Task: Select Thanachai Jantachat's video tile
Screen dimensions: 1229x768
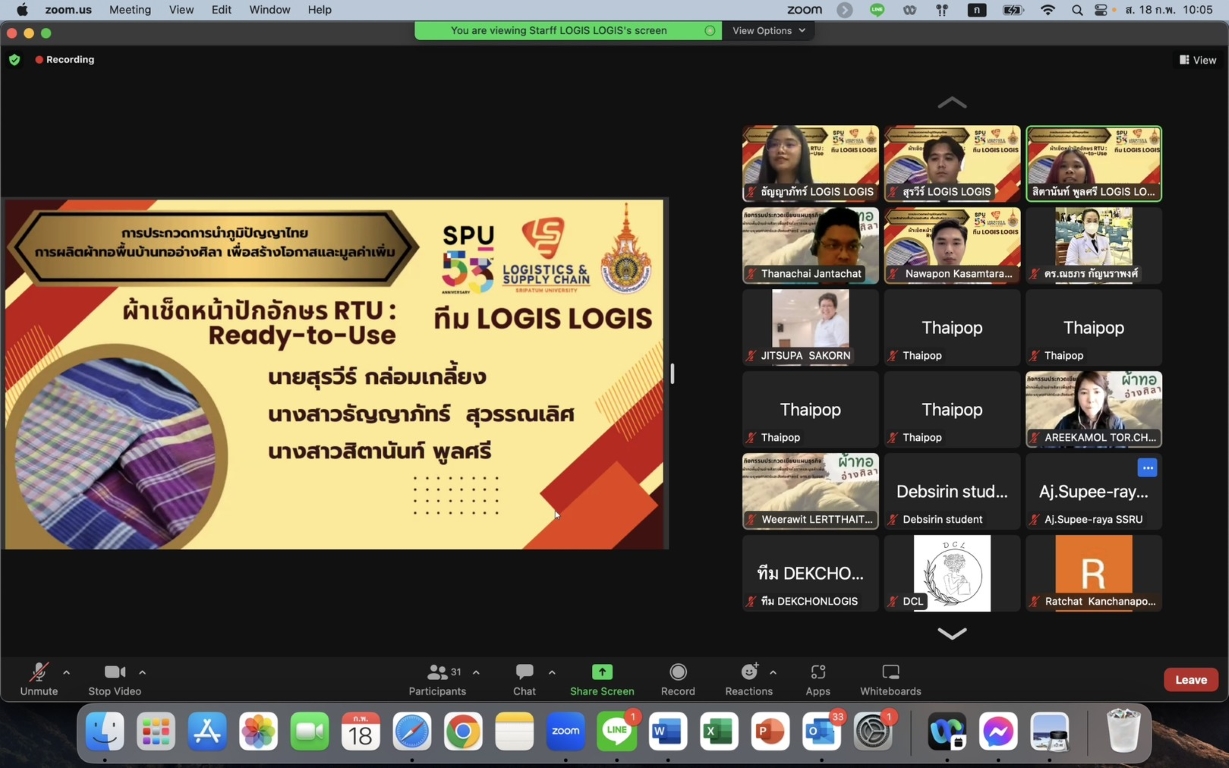Action: click(810, 246)
